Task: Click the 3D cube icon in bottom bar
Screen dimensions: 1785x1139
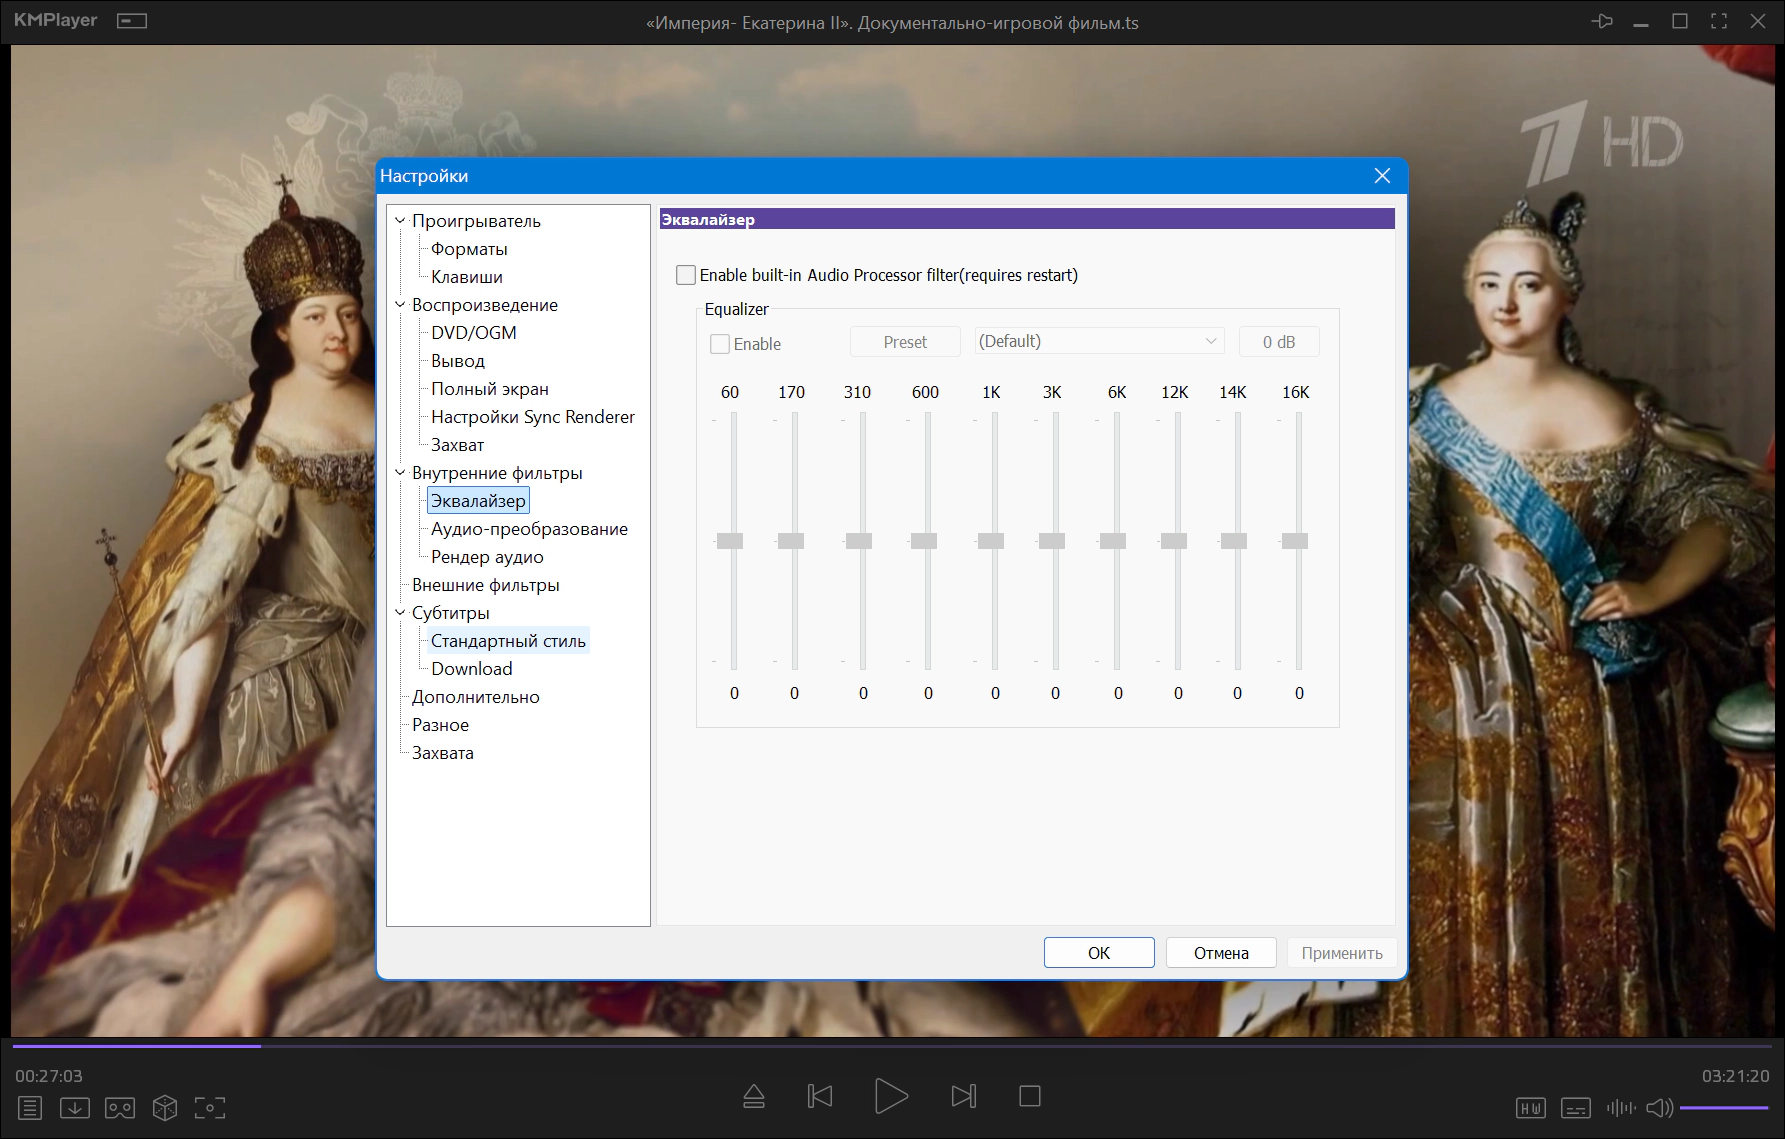Action: click(x=165, y=1108)
